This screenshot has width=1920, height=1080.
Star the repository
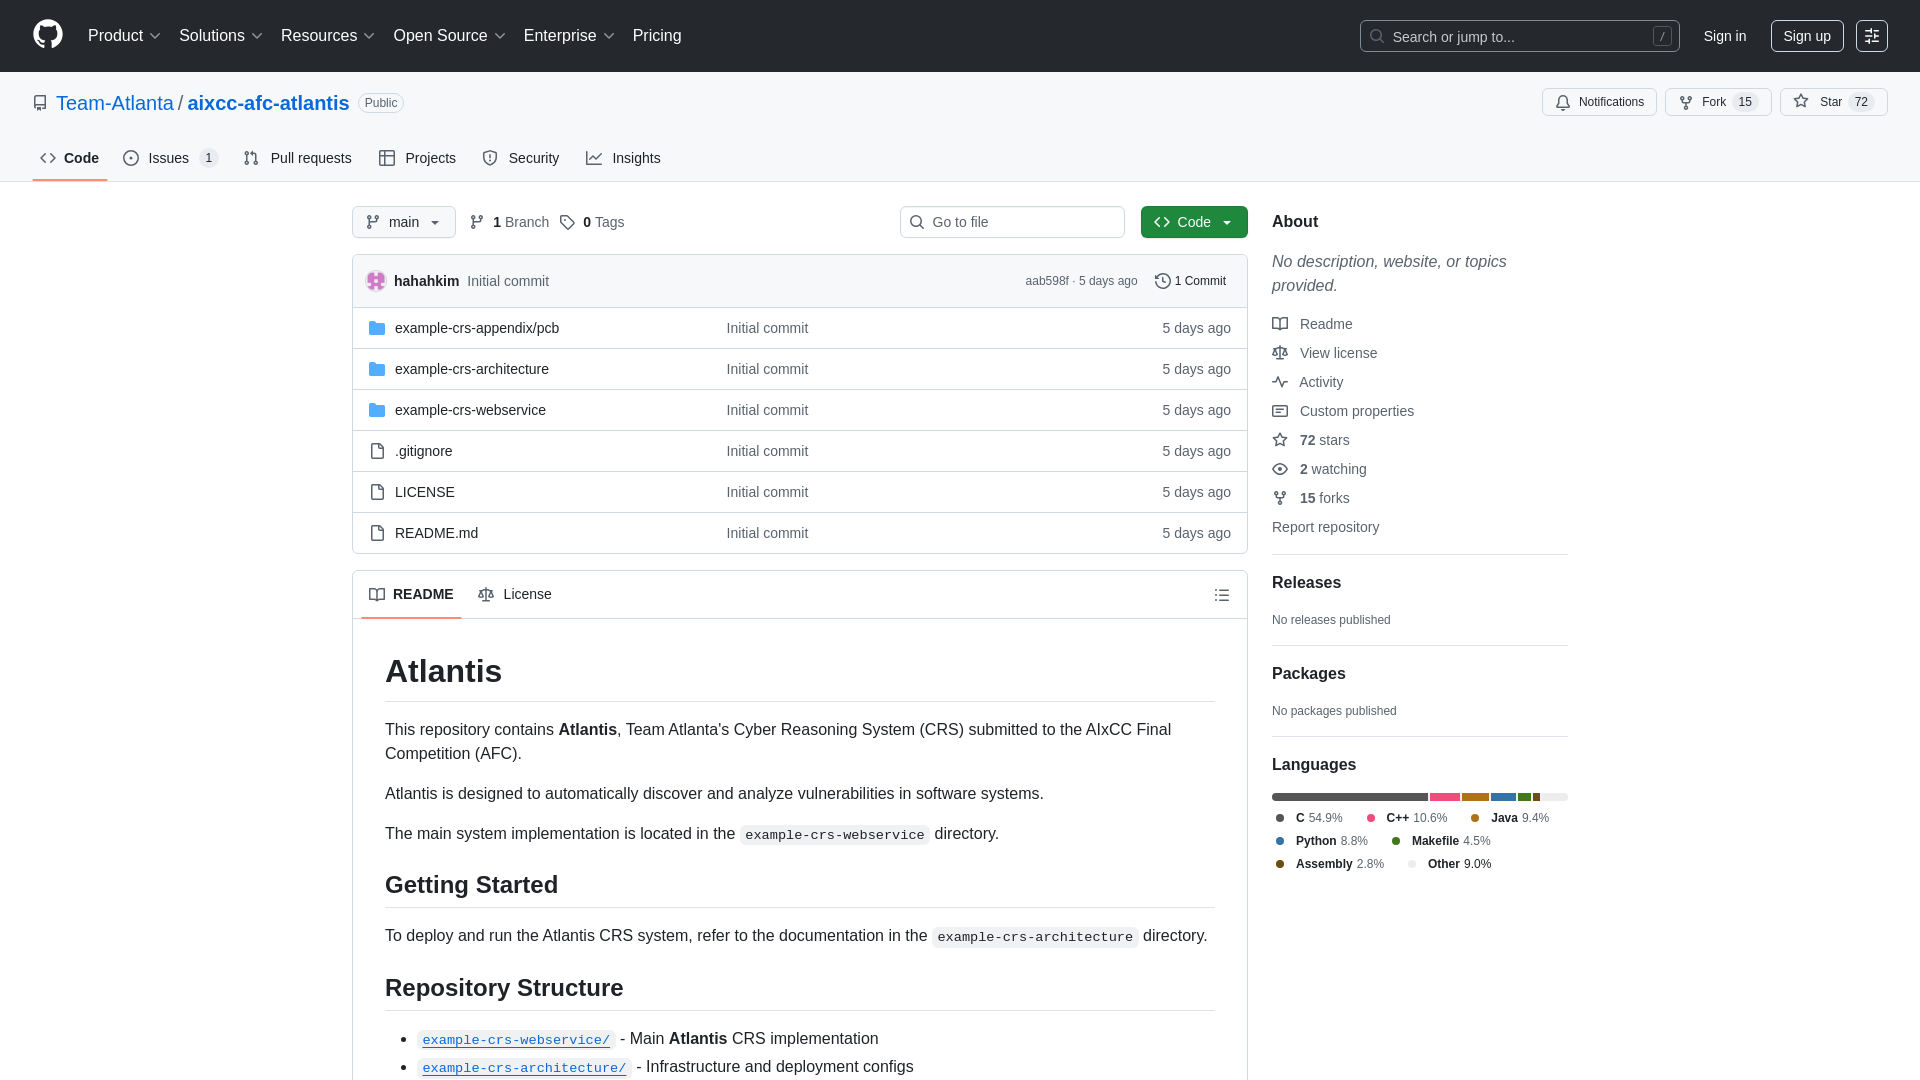[x=1833, y=102]
